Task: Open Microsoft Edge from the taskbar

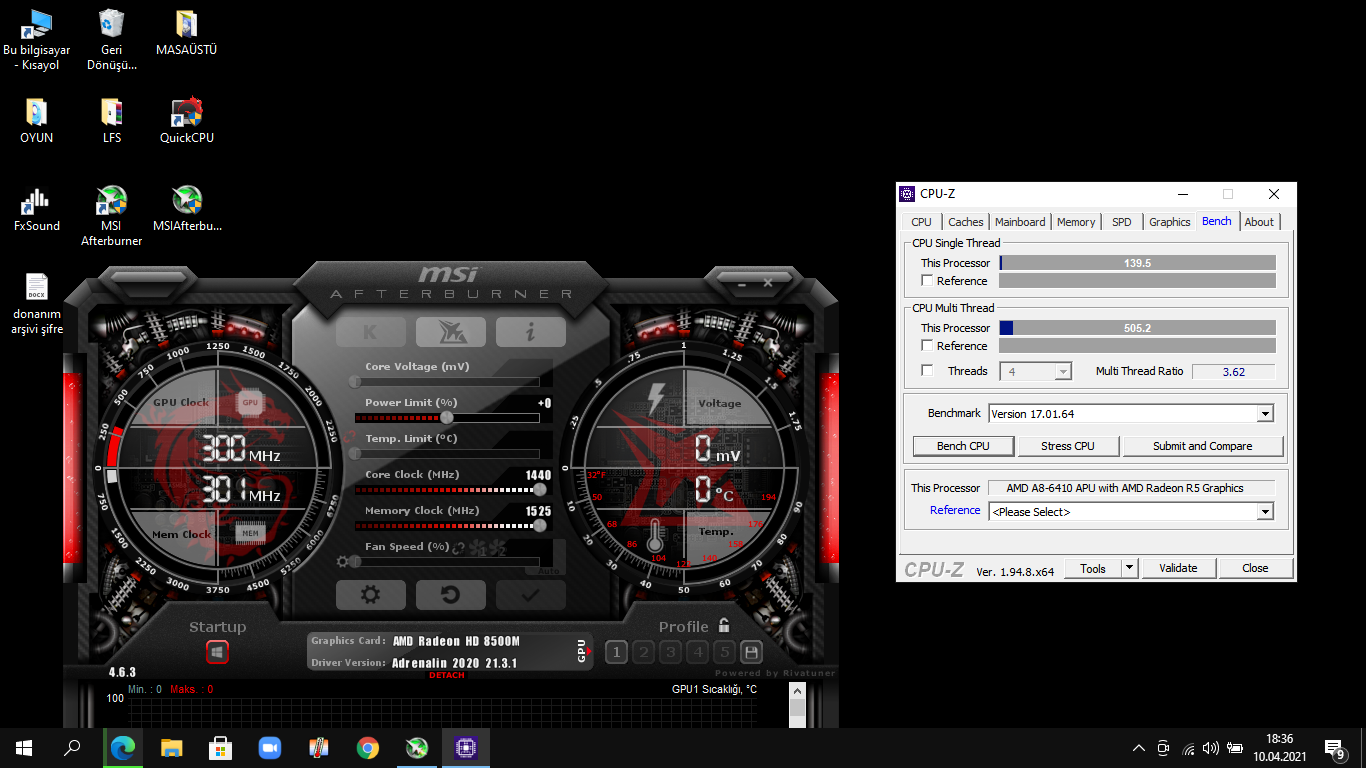Action: click(123, 747)
